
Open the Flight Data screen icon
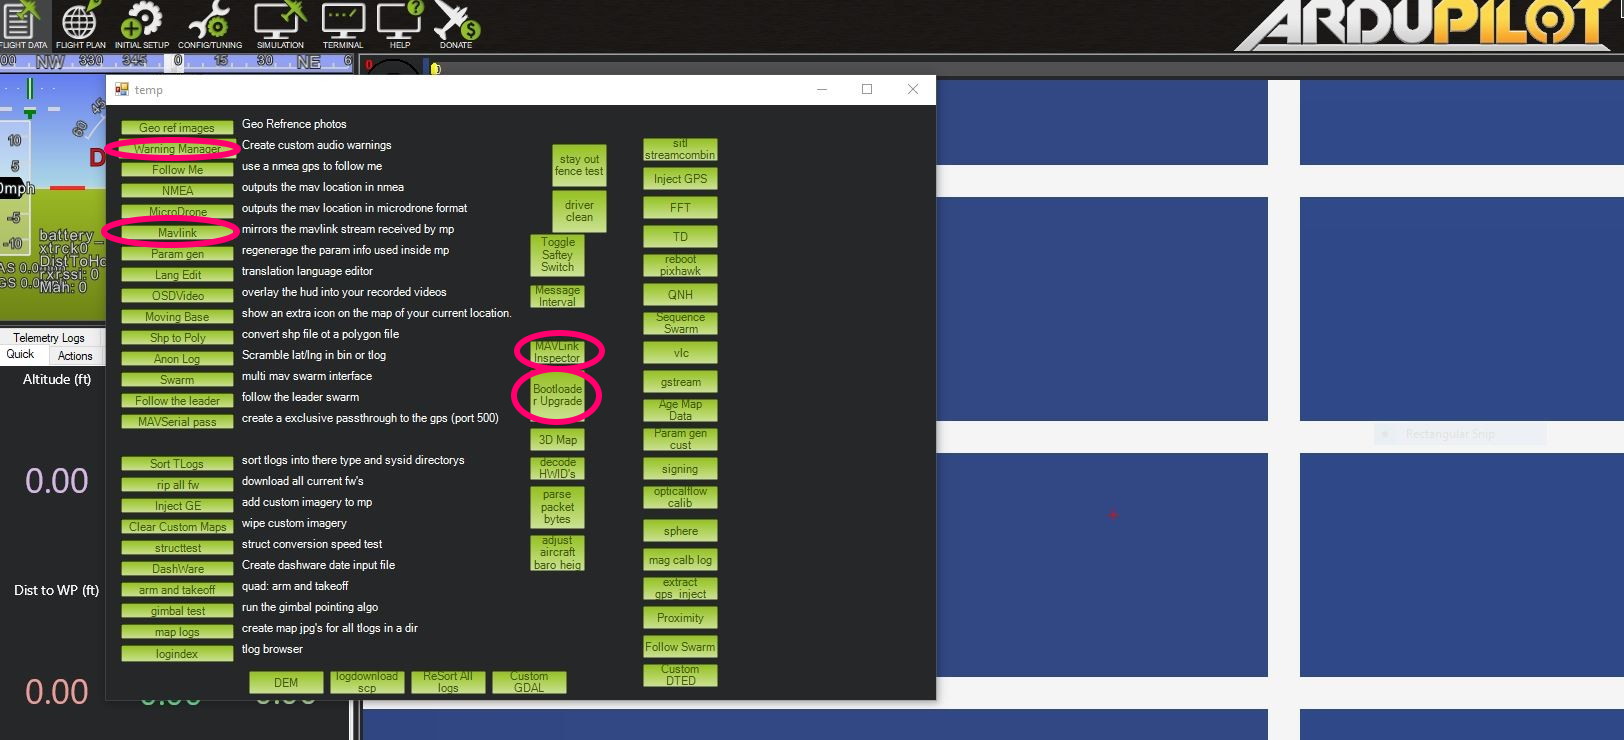coord(22,24)
